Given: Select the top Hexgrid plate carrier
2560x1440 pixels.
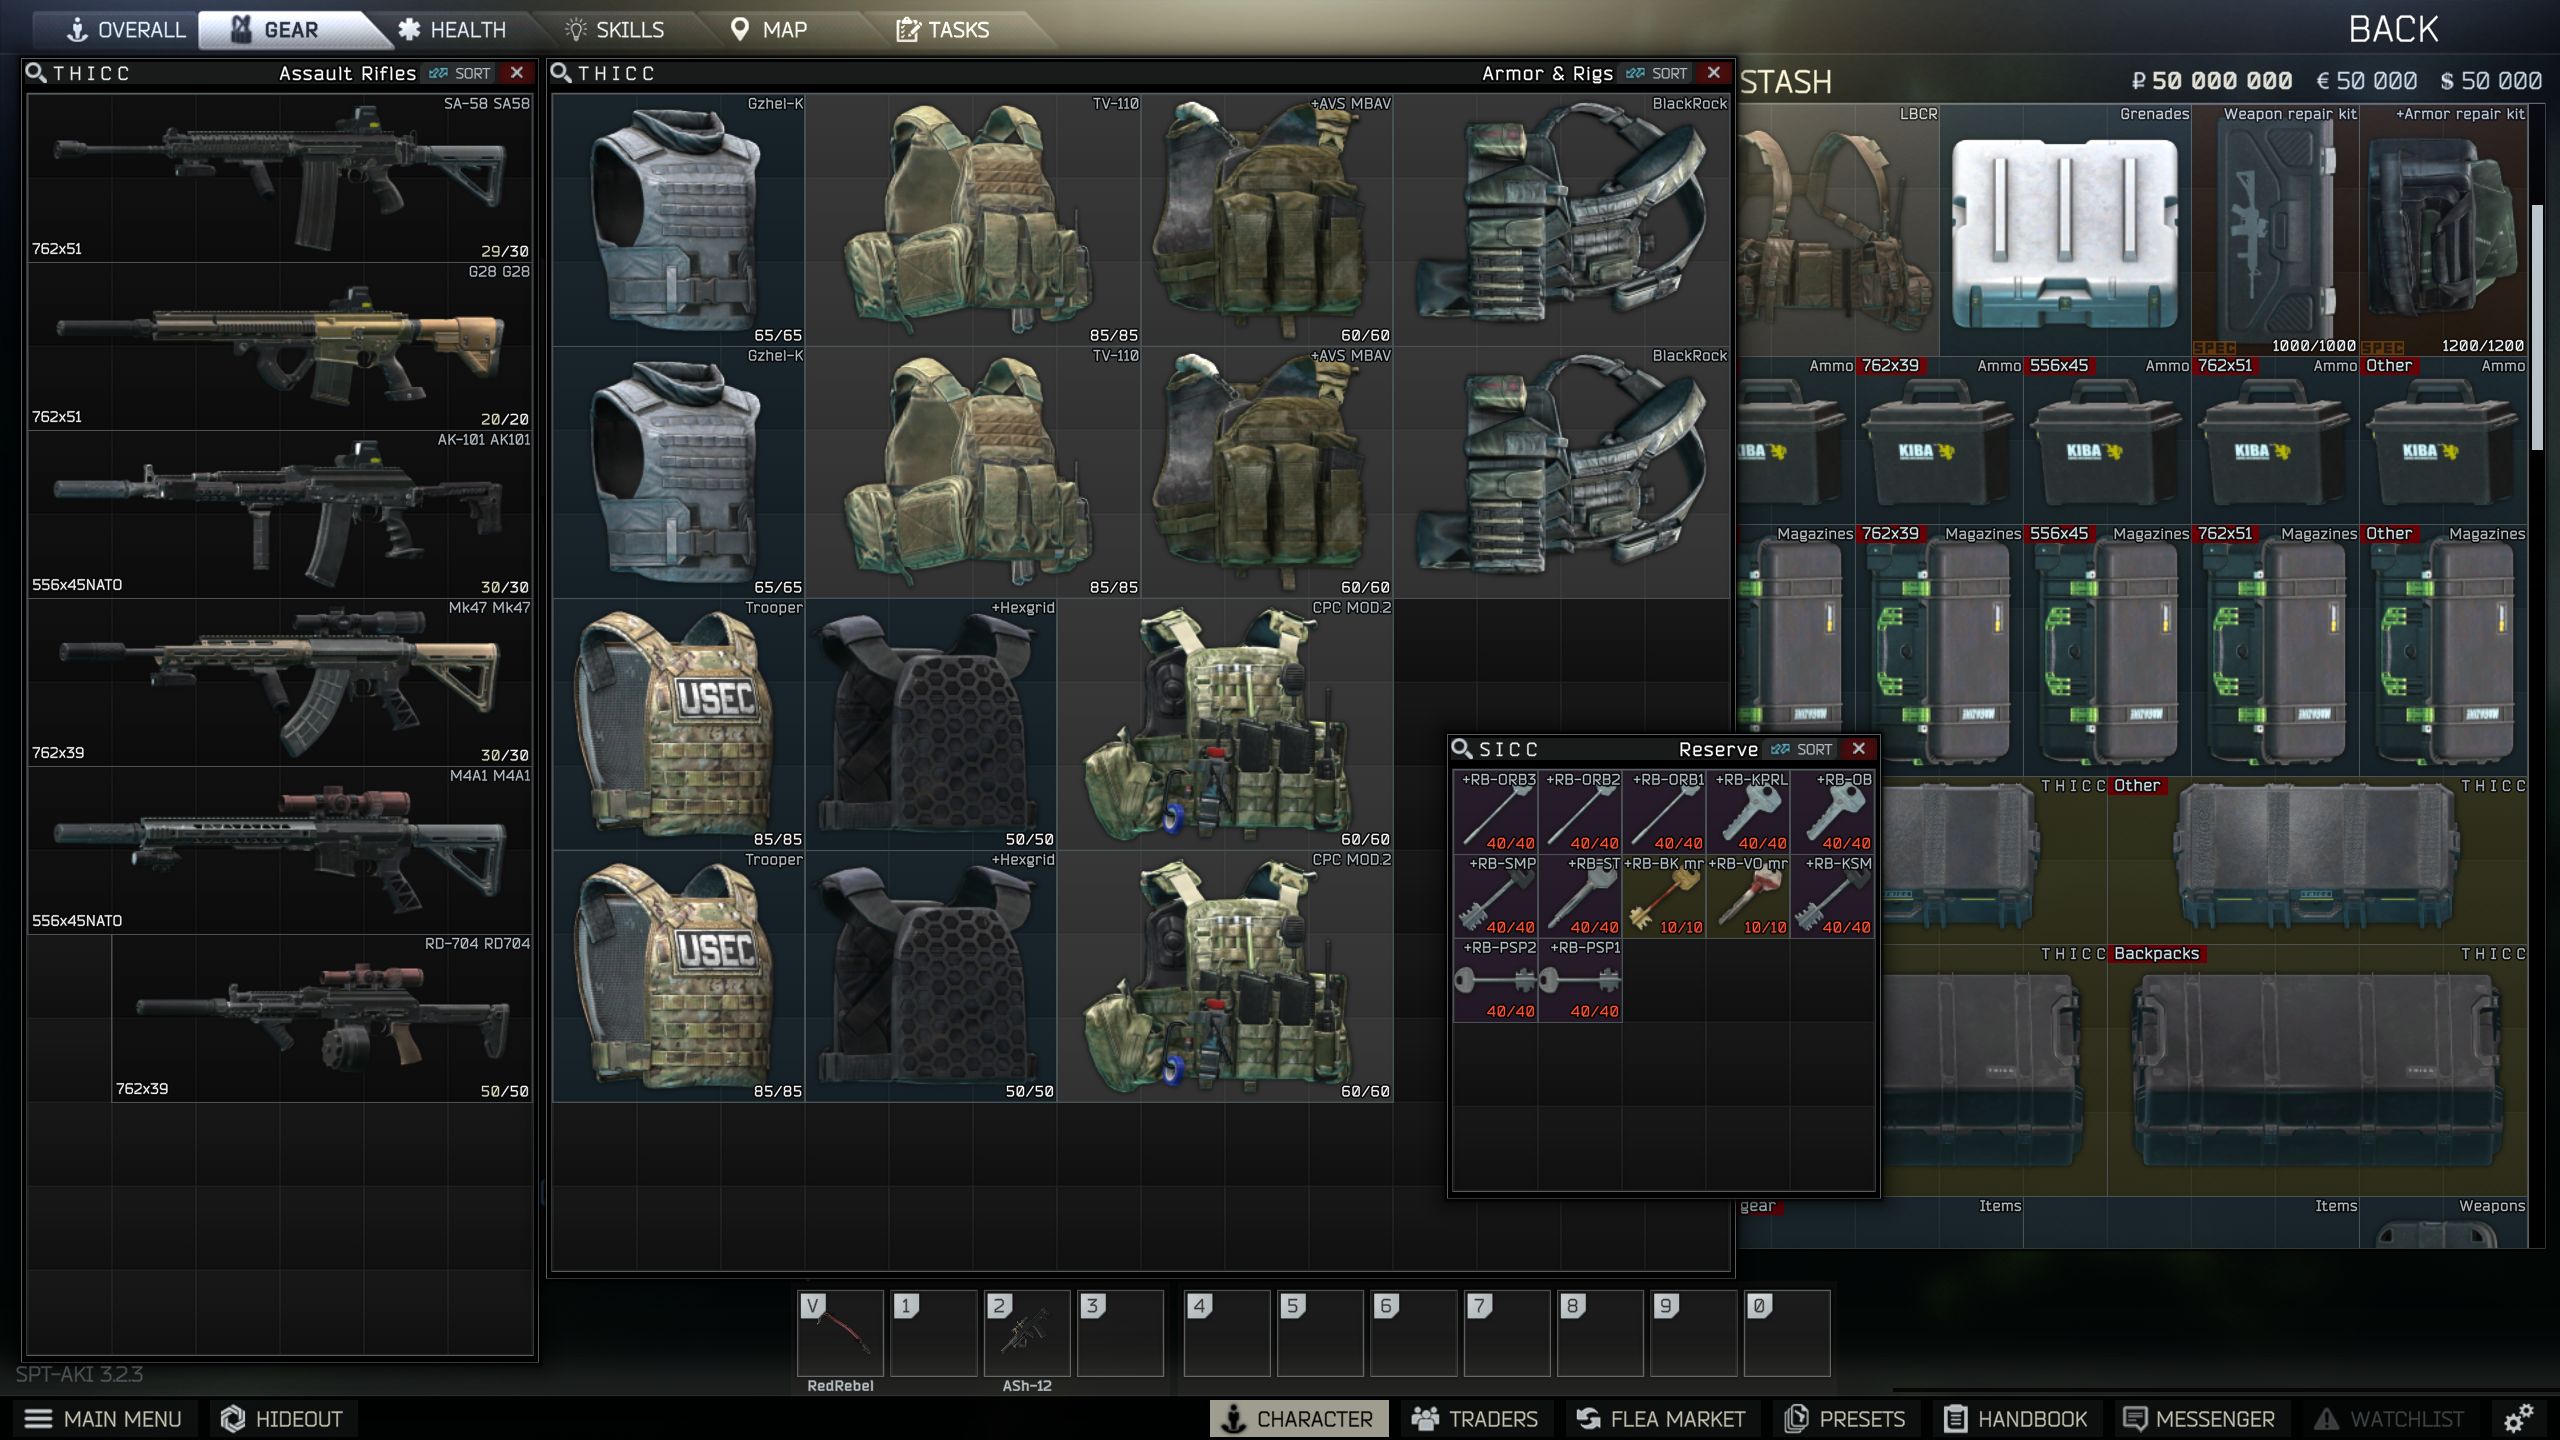Looking at the screenshot, I should [931, 724].
